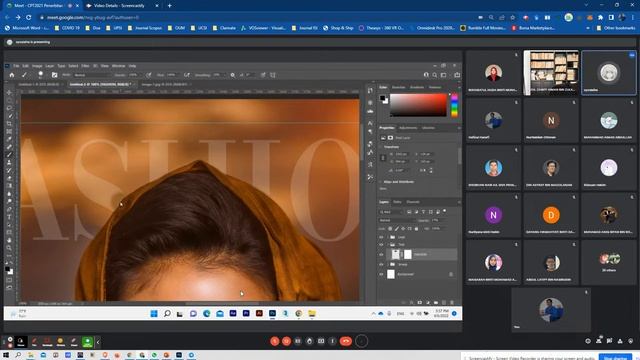This screenshot has height=360, width=640.
Task: Click the Background layer thumbnail
Action: (391, 274)
